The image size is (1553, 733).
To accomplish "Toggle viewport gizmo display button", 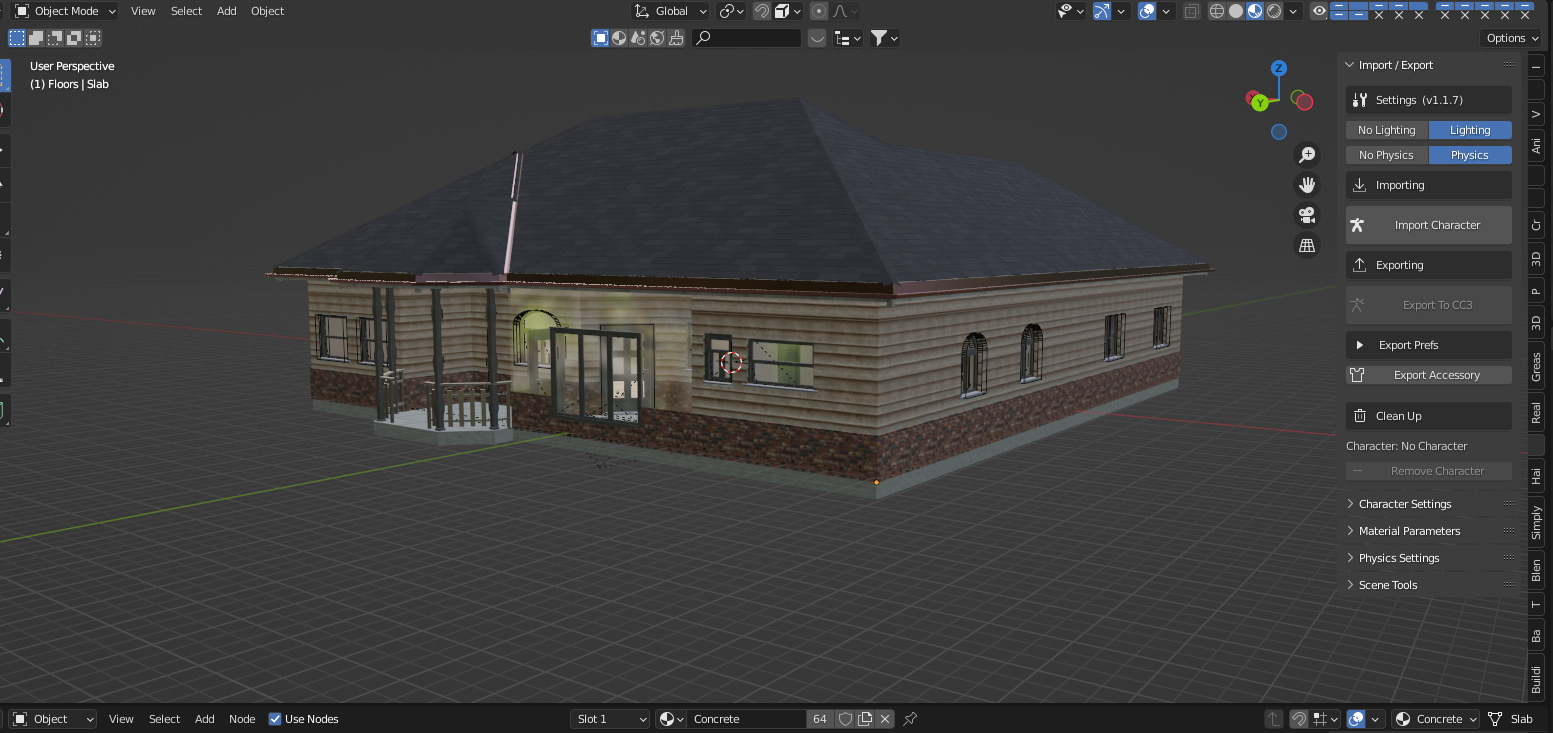I will click(1102, 11).
